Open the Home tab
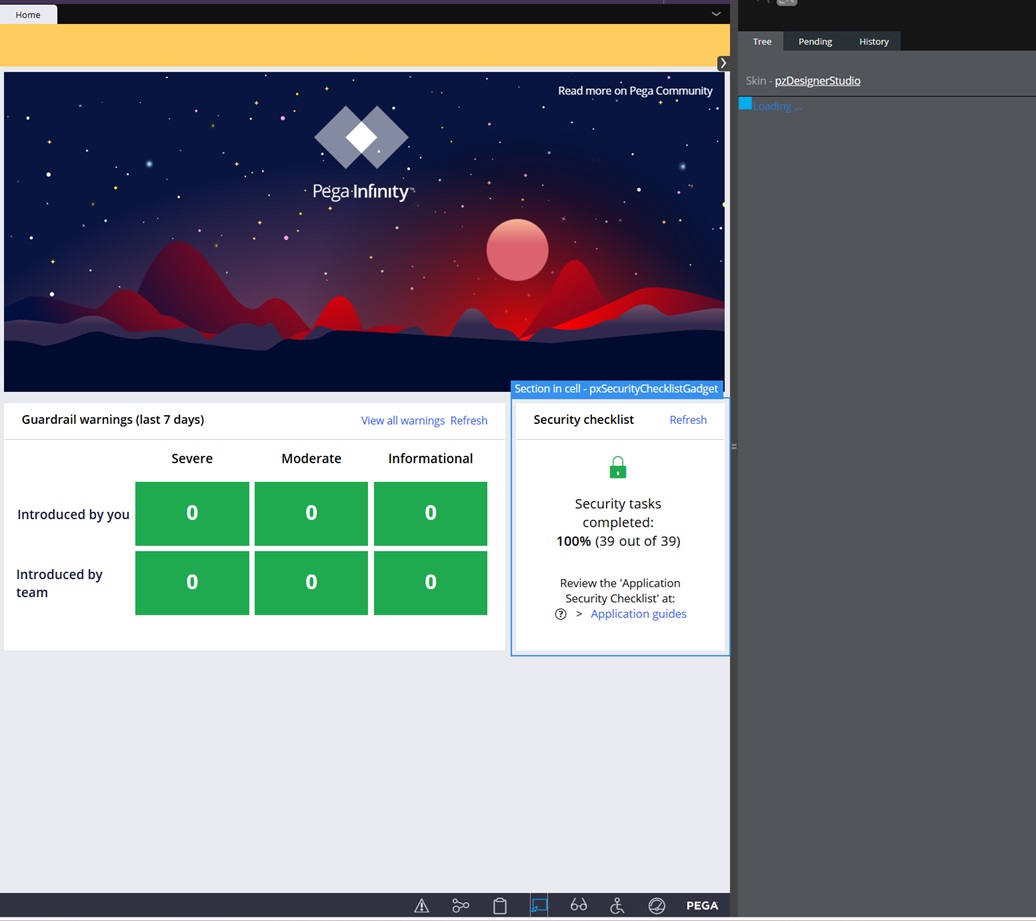1036x921 pixels. coord(28,15)
